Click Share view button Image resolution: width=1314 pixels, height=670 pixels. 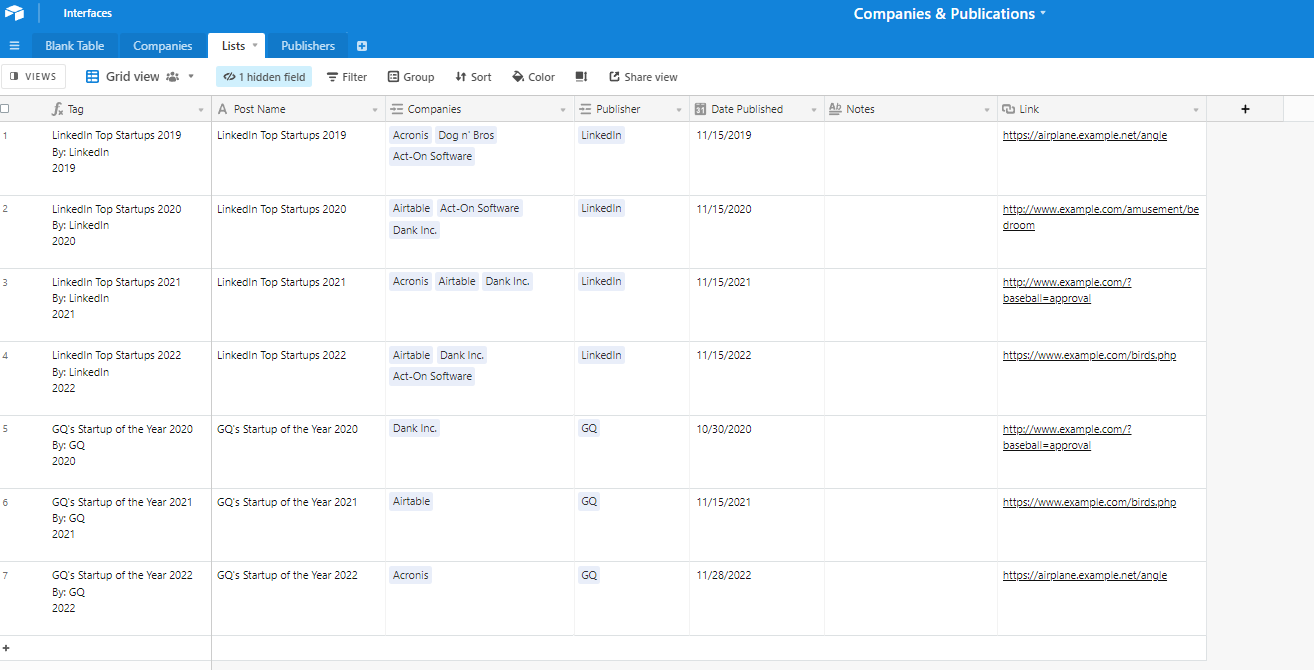(643, 77)
